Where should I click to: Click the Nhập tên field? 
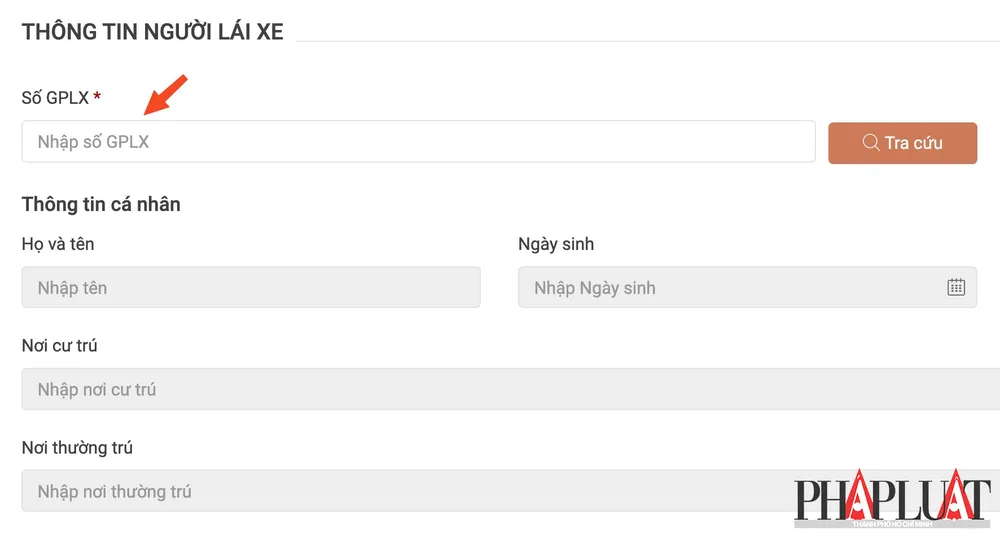250,287
